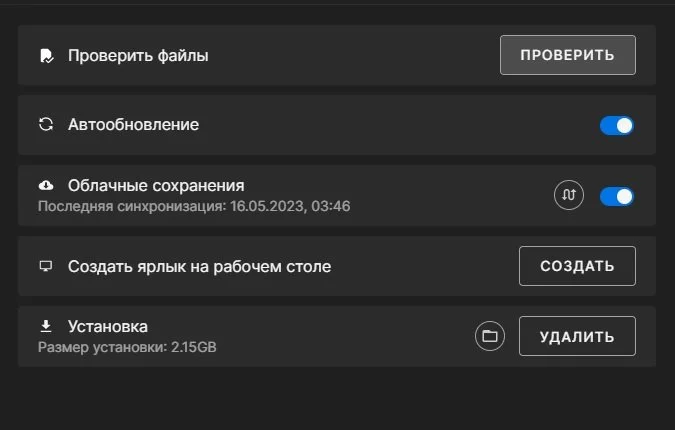This screenshot has width=675, height=430.
Task: Click the verify files document icon
Action: tap(46, 56)
